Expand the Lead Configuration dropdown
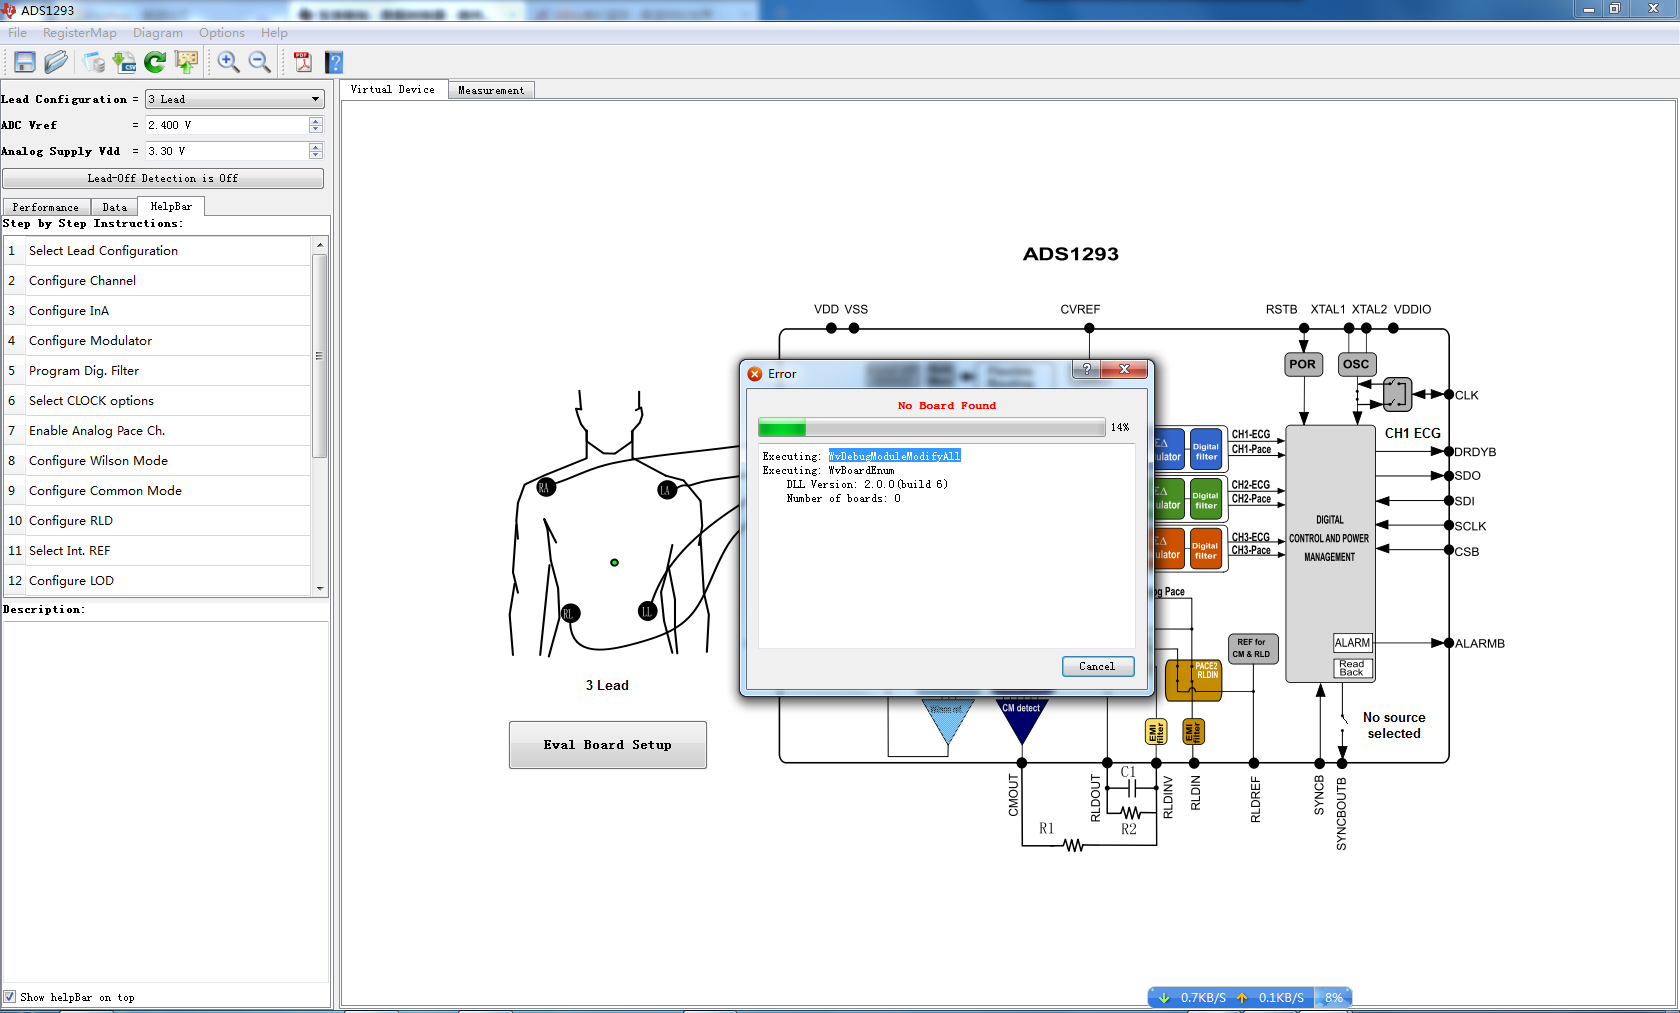 pos(315,99)
